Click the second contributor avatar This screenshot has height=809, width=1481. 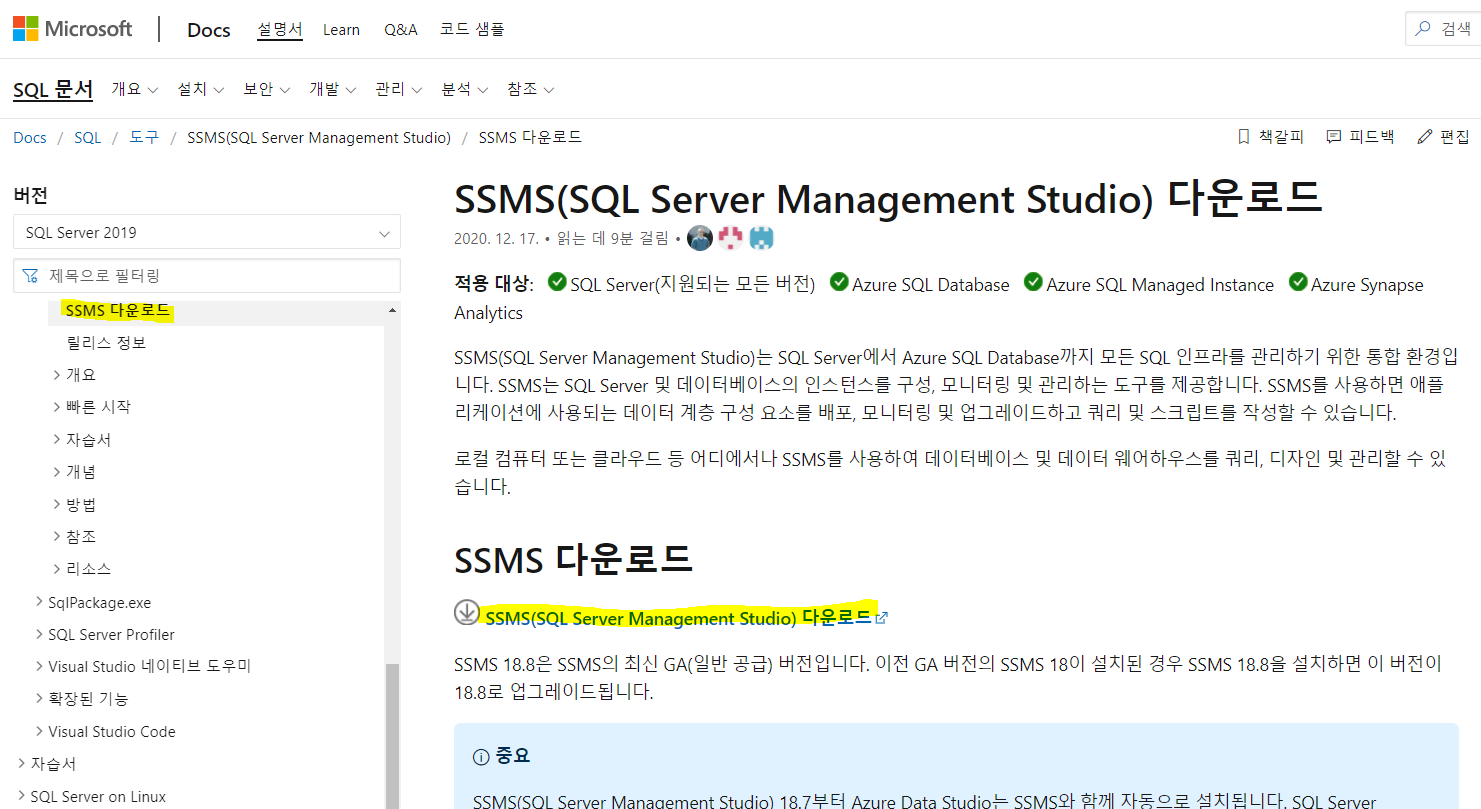tap(732, 238)
